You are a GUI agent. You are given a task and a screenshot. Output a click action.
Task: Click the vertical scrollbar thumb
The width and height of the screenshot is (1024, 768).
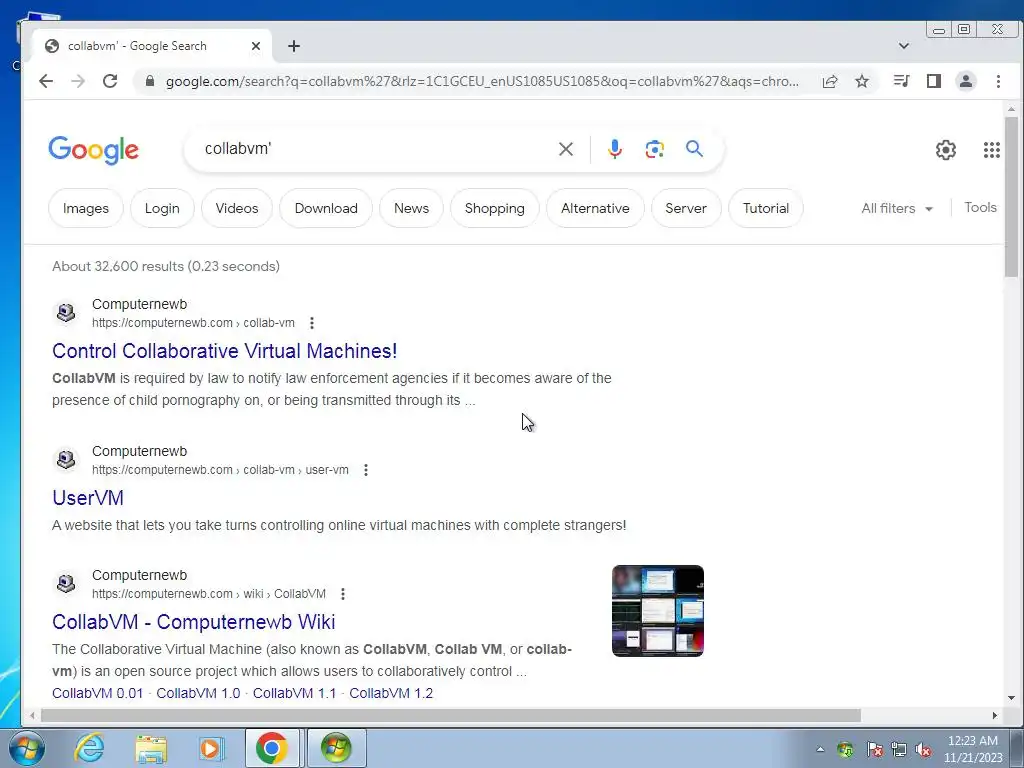[1011, 197]
